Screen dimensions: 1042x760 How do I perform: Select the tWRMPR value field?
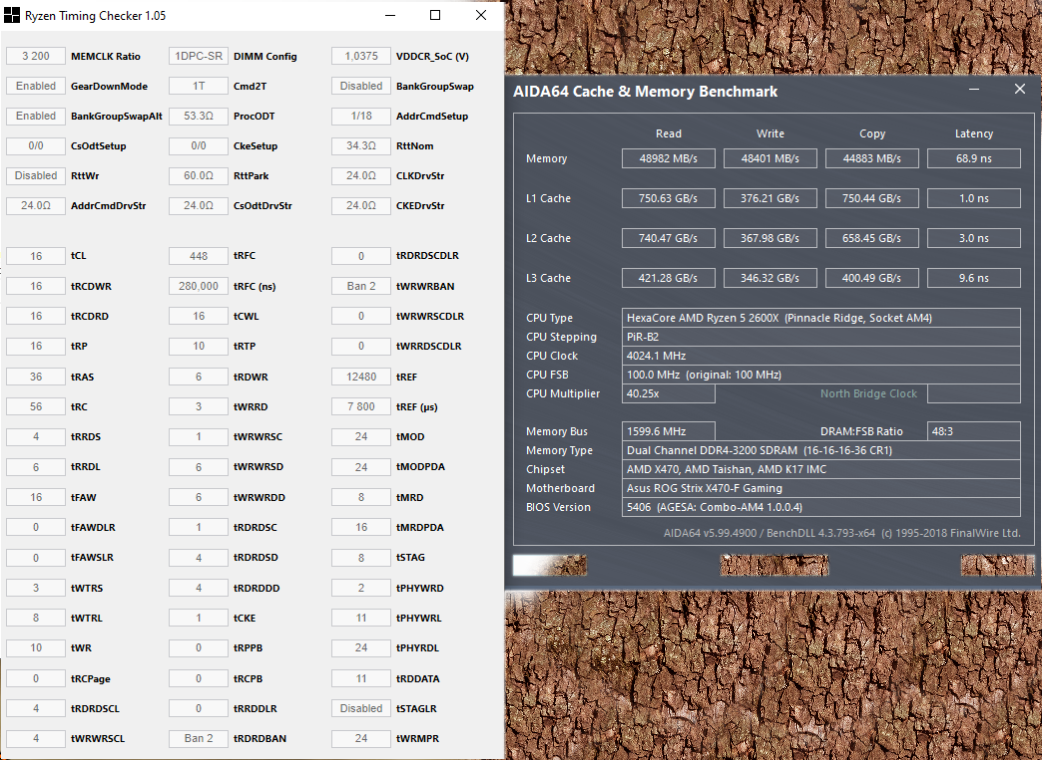361,738
